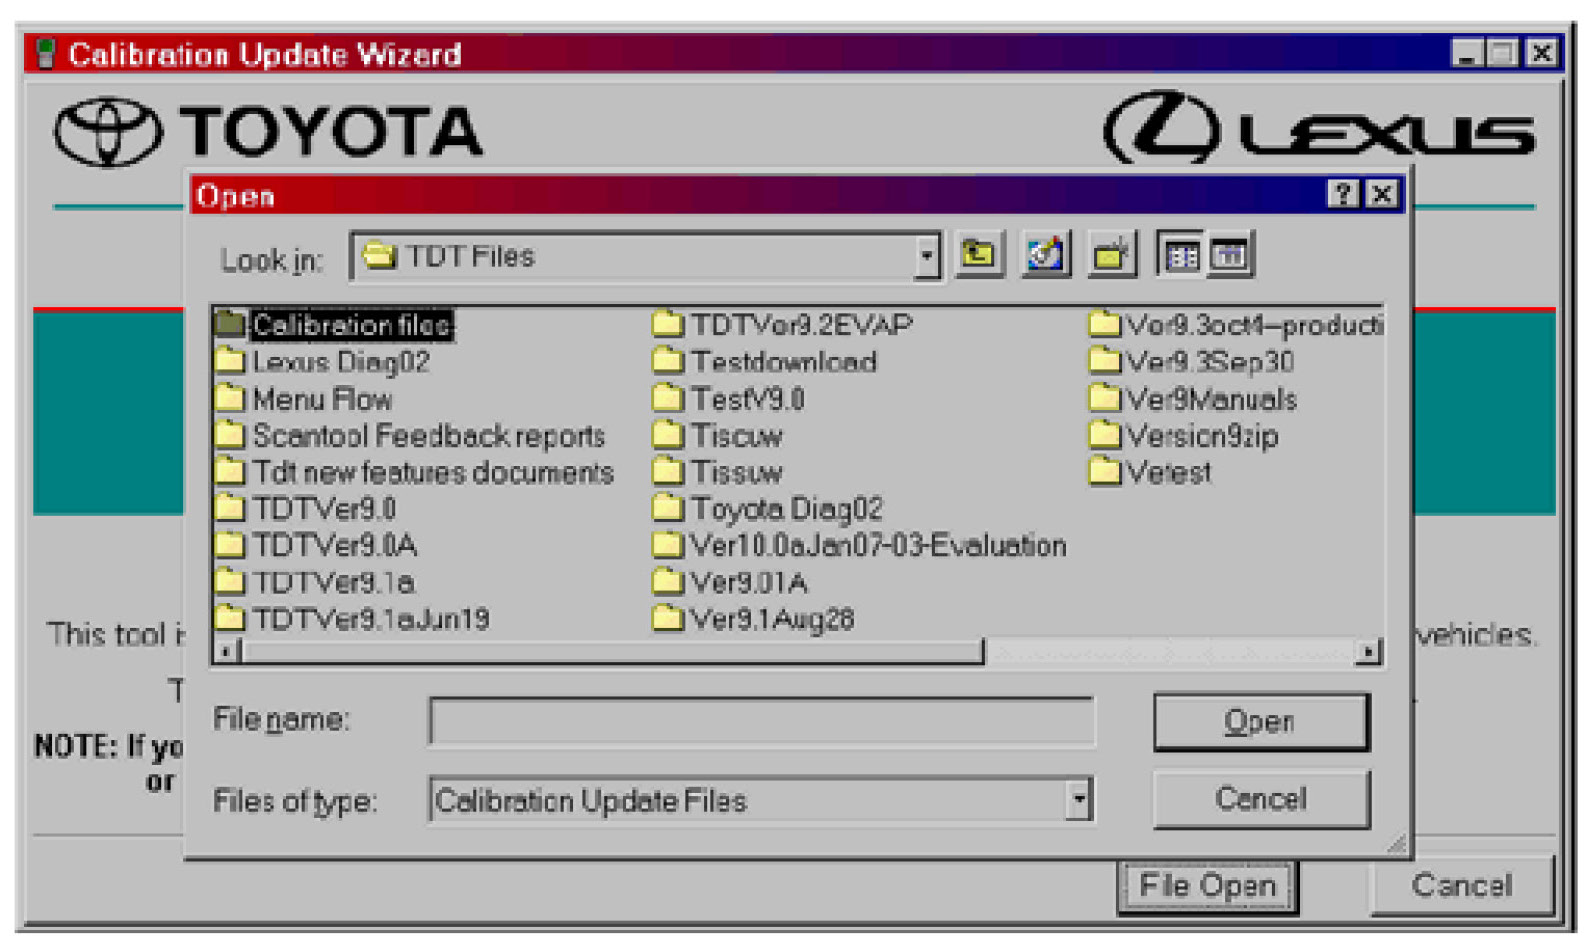Switch to Details view
Image resolution: width=1596 pixels, height=948 pixels.
pyautogui.click(x=1229, y=256)
